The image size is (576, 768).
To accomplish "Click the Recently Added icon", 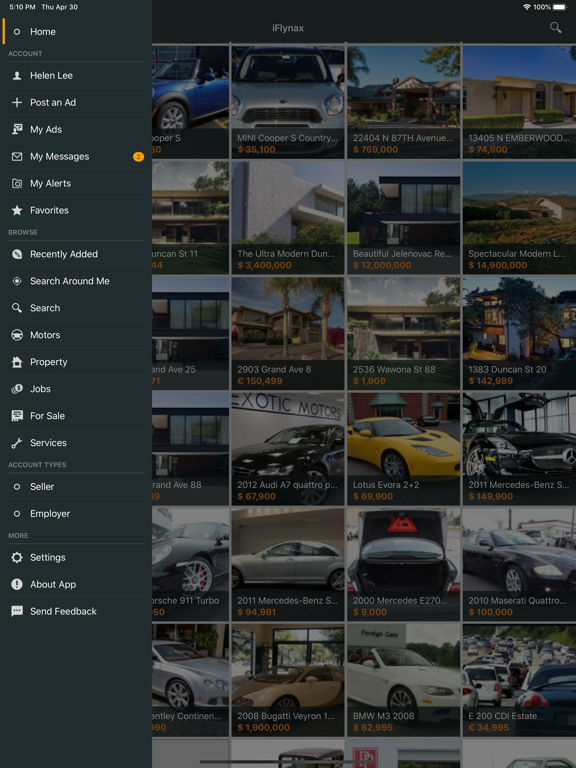I will [17, 254].
